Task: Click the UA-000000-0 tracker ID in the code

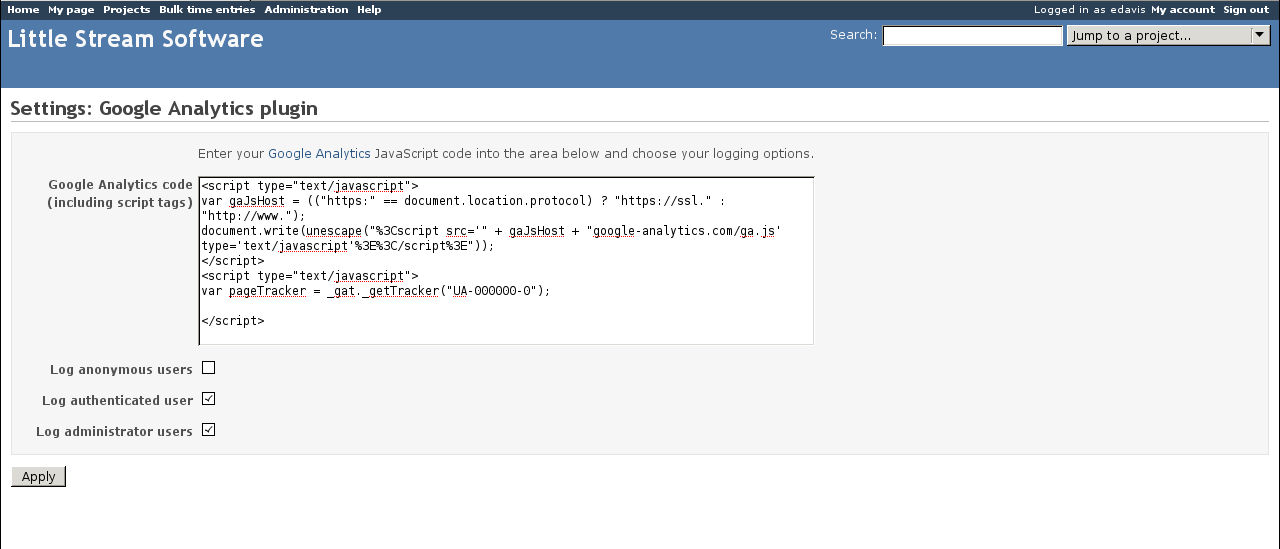Action: 495,291
